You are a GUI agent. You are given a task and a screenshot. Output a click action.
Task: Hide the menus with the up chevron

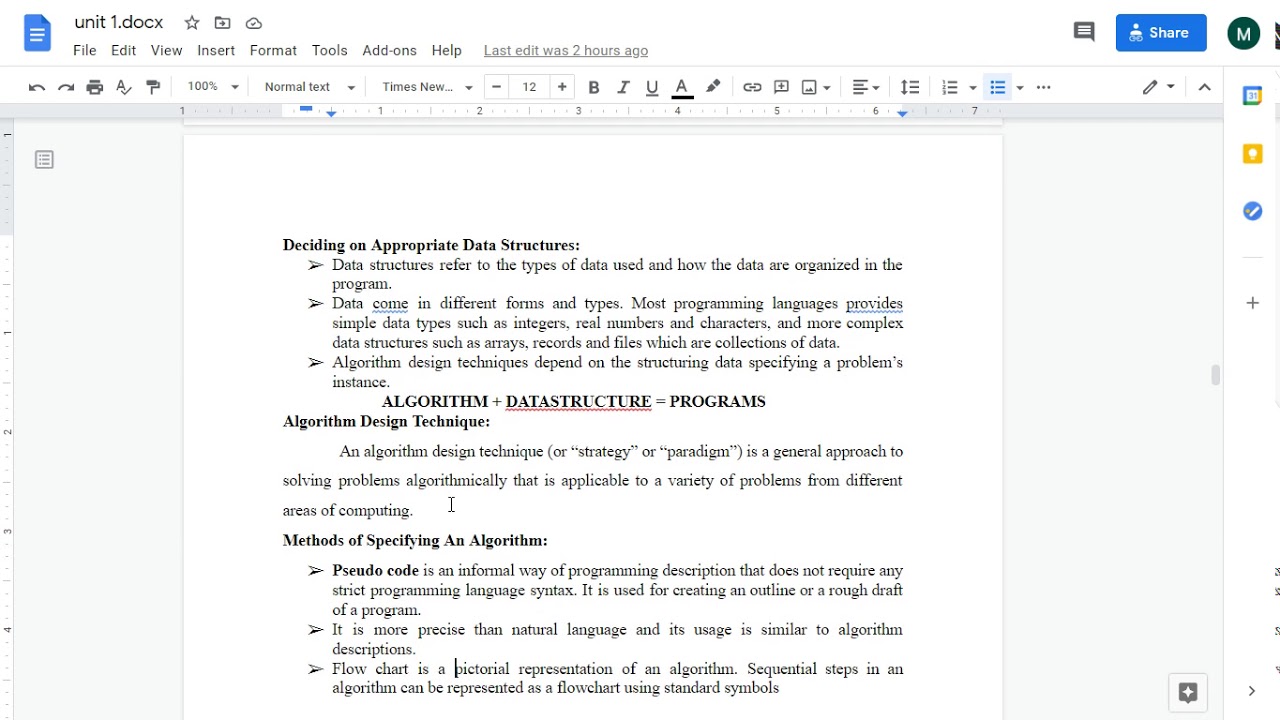click(x=1204, y=87)
